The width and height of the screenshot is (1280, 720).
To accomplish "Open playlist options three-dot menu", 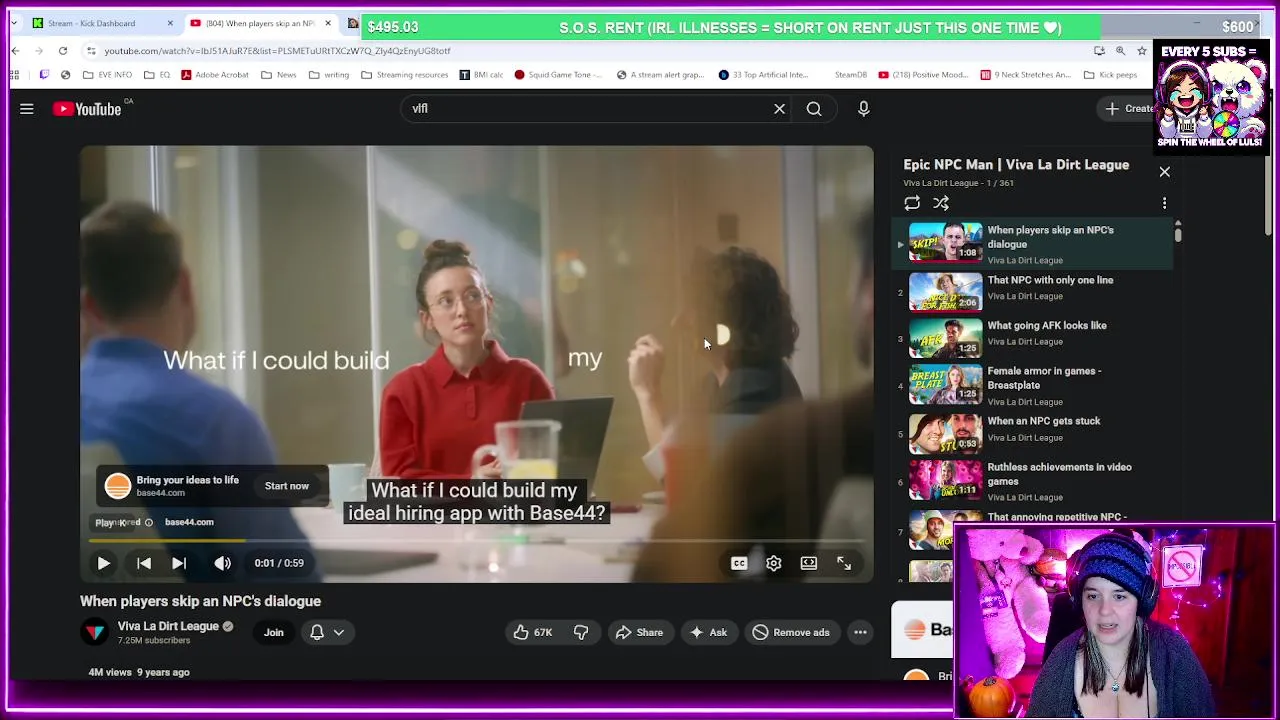I will coord(1164,203).
